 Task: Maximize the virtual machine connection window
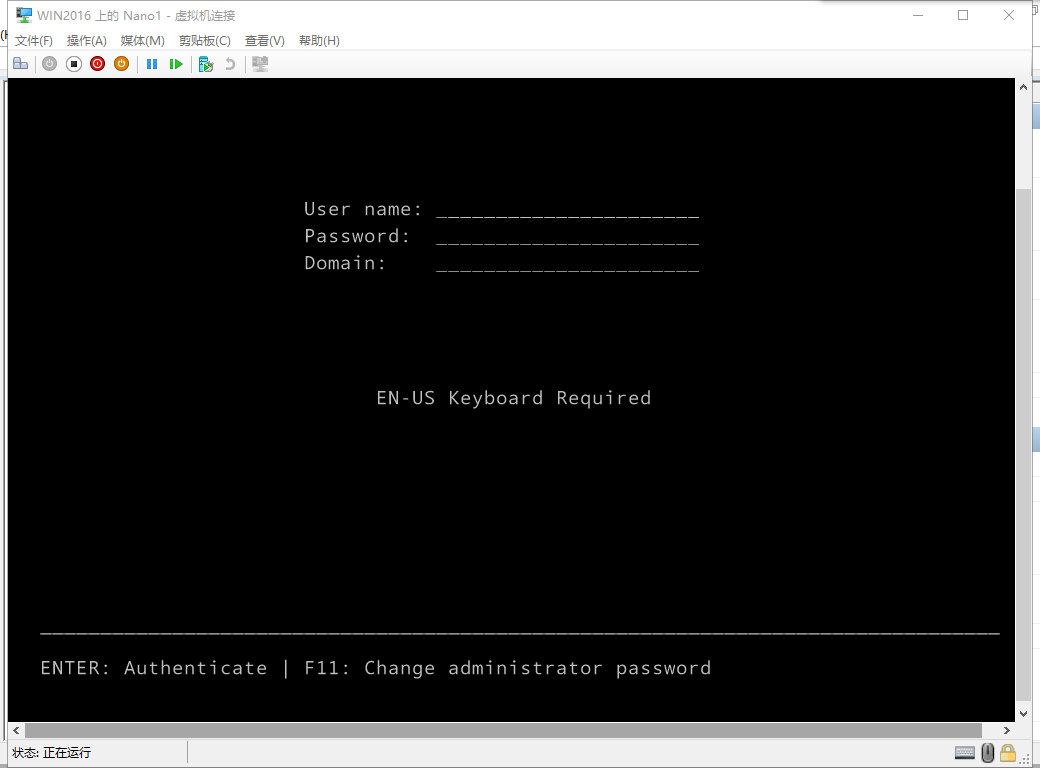click(963, 15)
